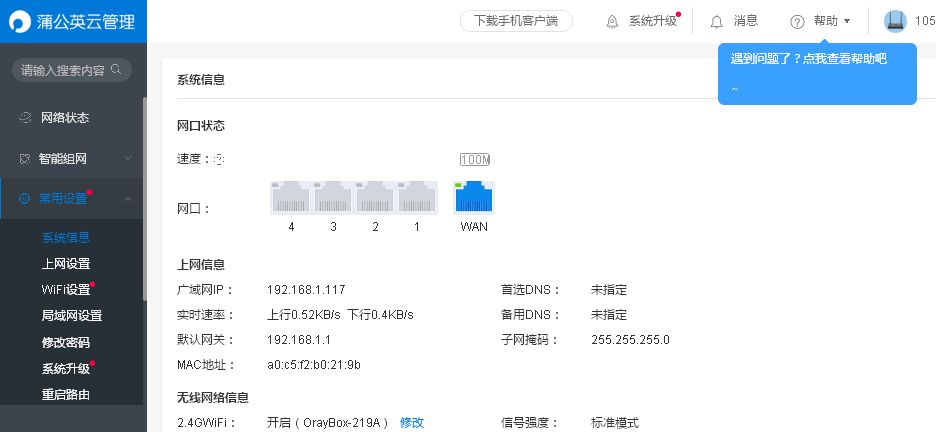Image resolution: width=936 pixels, height=432 pixels.
Task: Open the 帮助 dropdown menu
Action: 826,21
